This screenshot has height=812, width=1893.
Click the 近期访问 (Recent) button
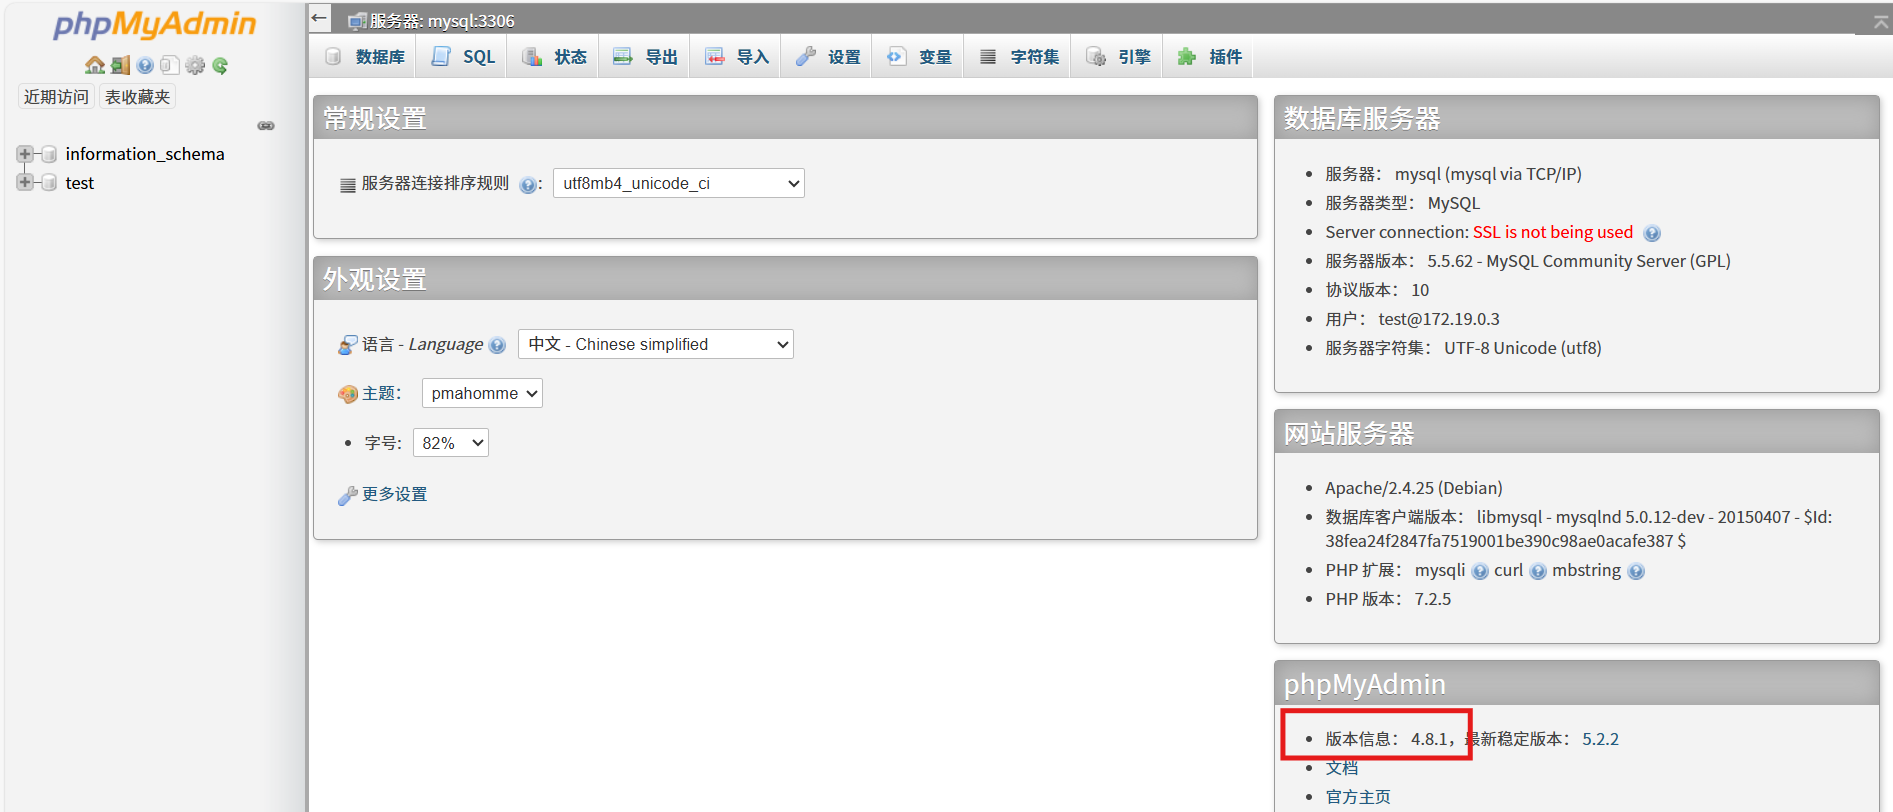[57, 97]
